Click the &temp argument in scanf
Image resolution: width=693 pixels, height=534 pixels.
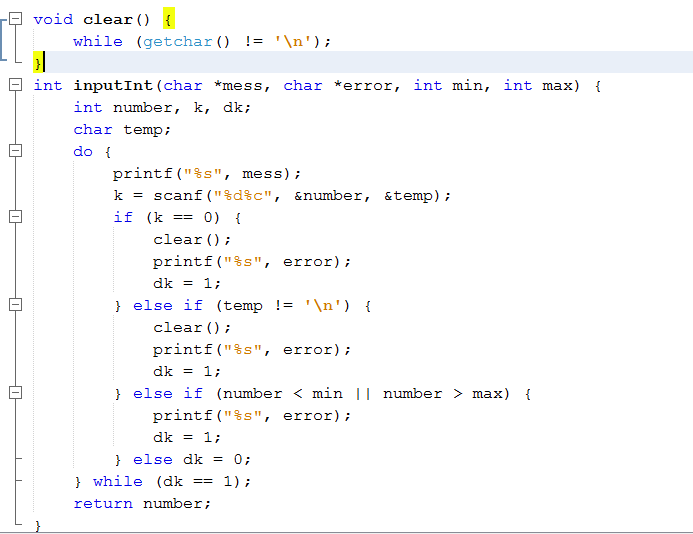click(412, 195)
